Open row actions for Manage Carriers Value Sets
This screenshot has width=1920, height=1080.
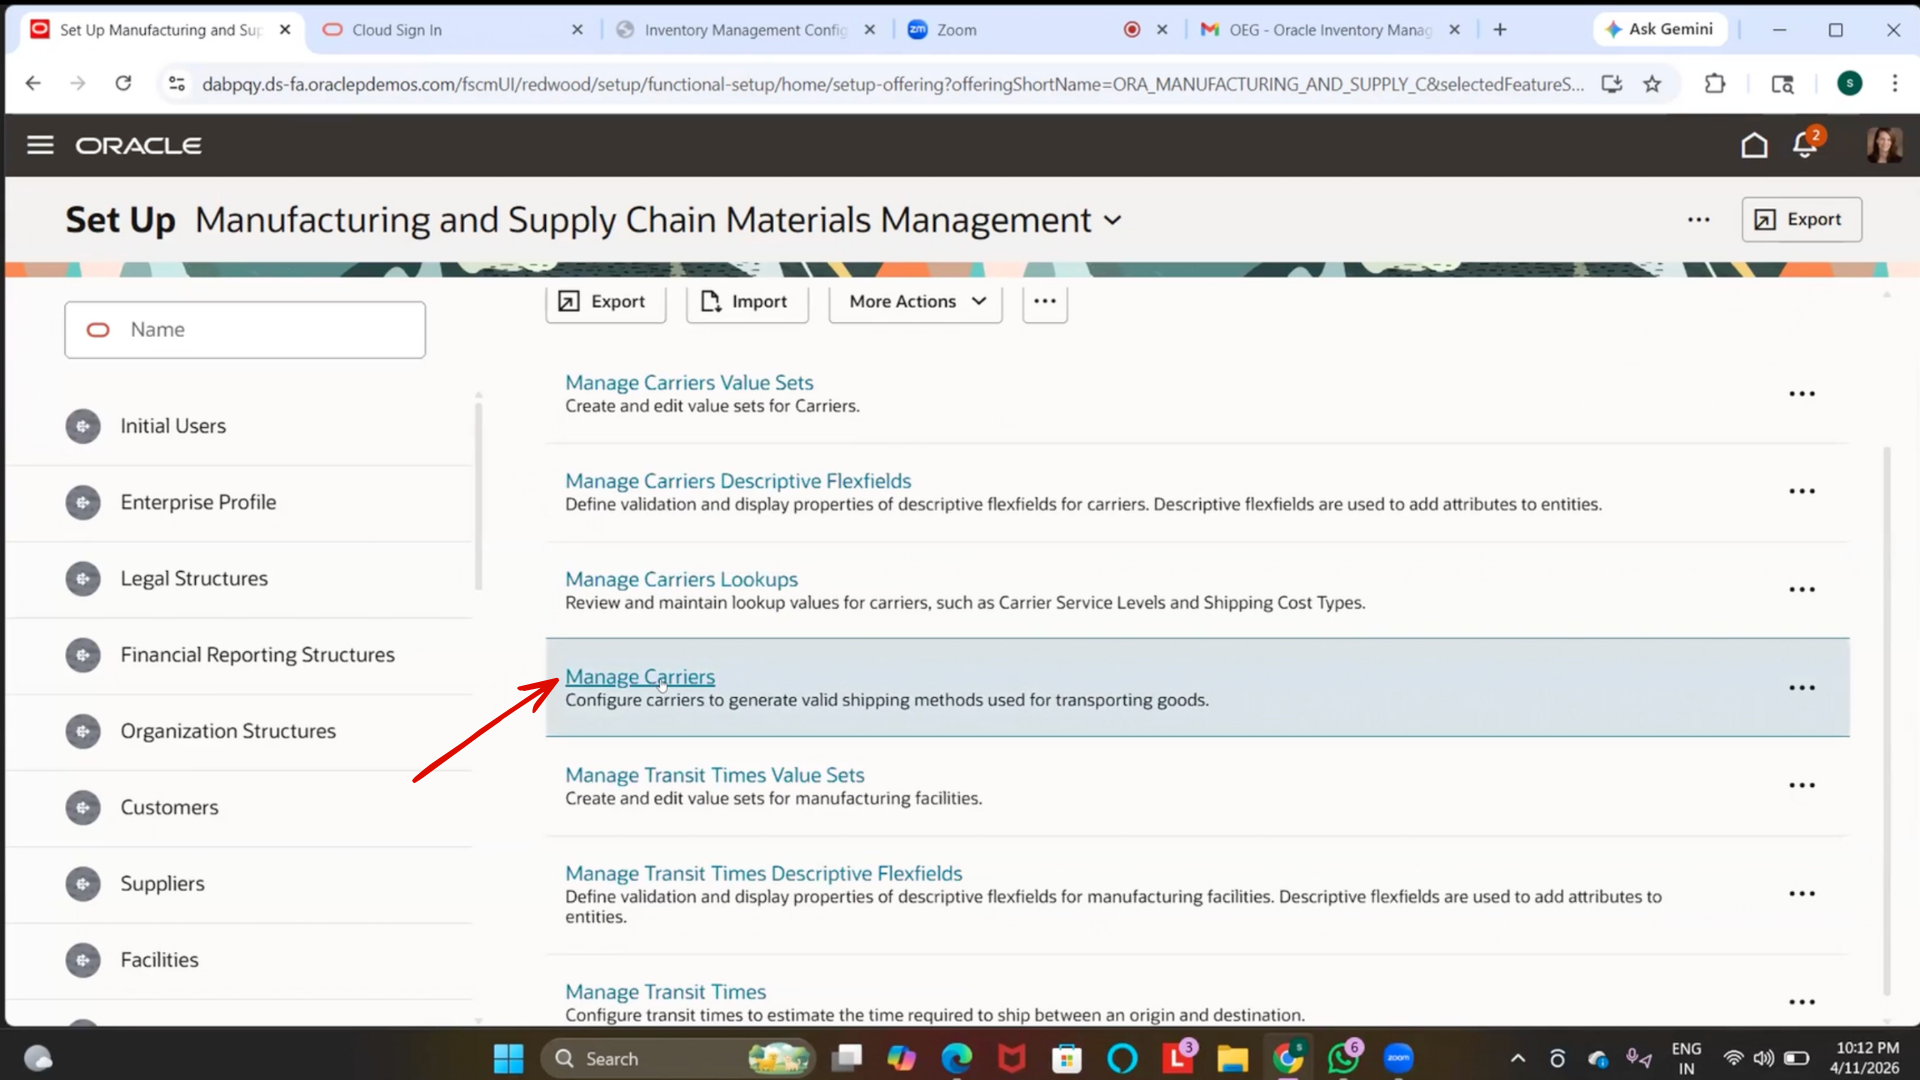pos(1802,394)
